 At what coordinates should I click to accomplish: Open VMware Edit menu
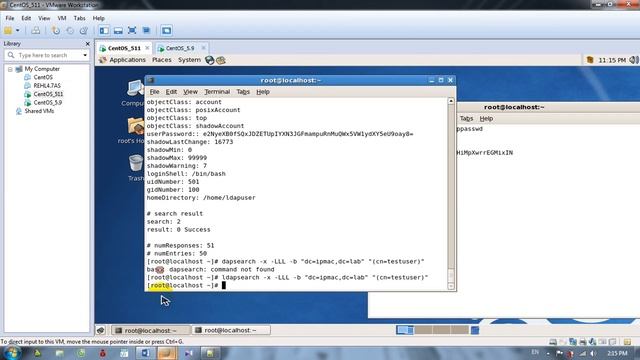[x=26, y=18]
